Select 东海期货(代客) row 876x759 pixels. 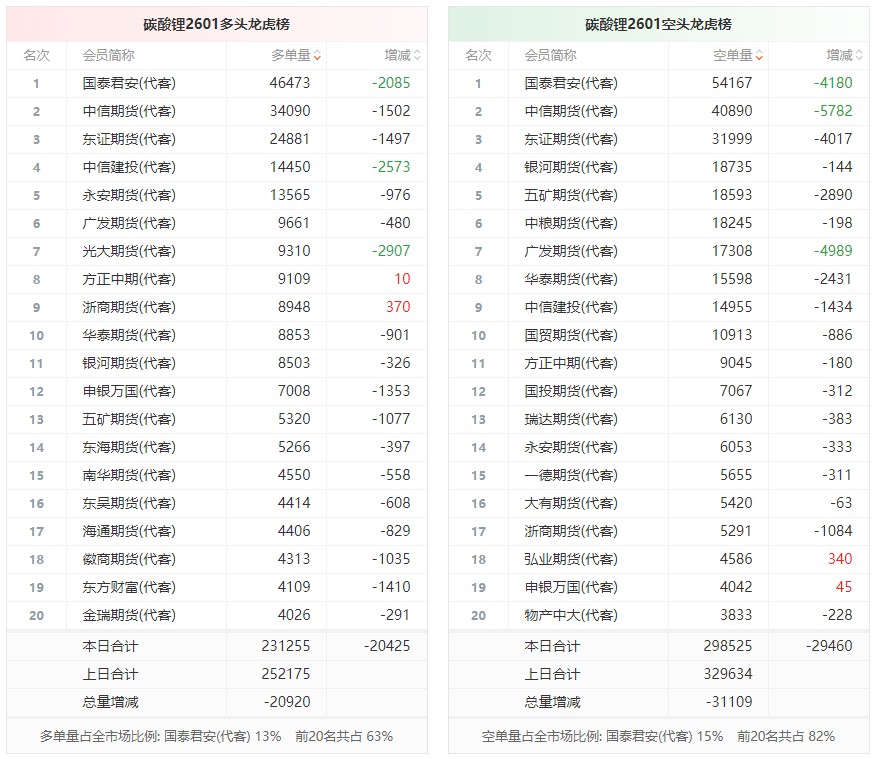pyautogui.click(x=217, y=447)
